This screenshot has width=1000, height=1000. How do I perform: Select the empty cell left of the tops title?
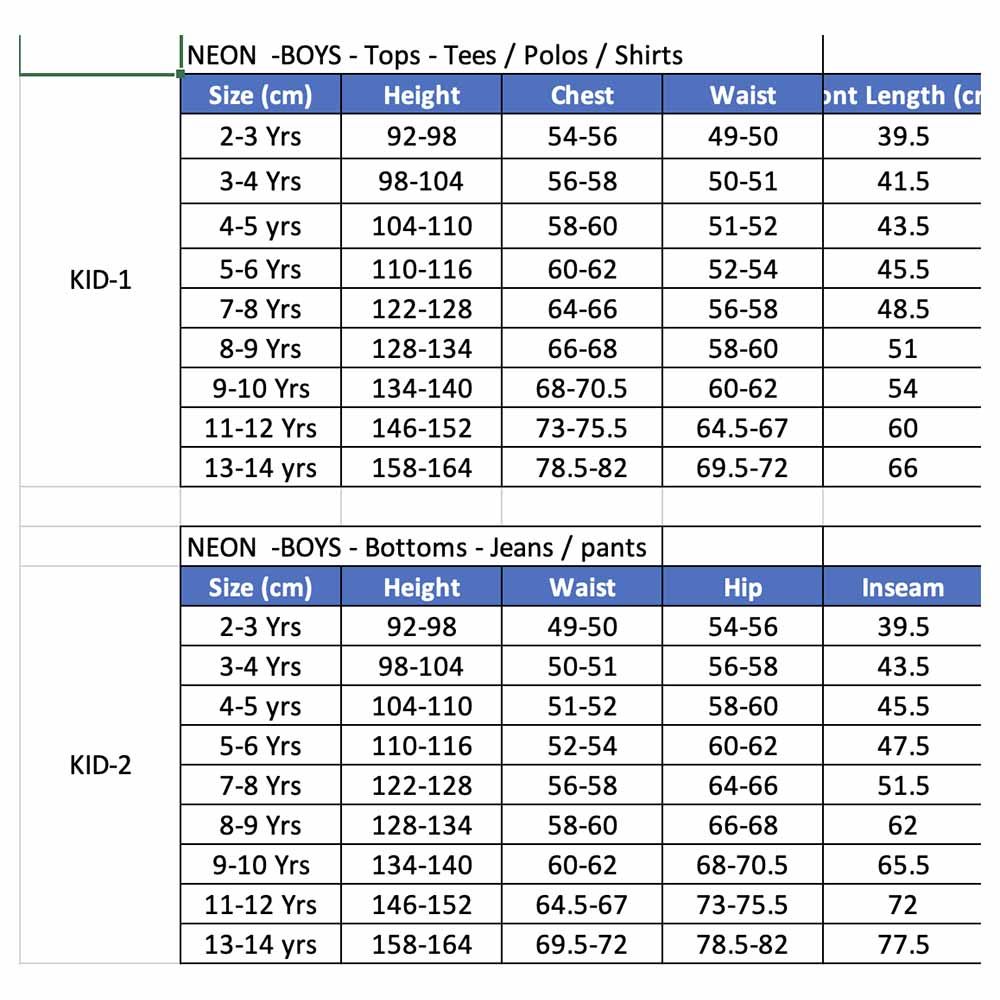click(x=100, y=55)
